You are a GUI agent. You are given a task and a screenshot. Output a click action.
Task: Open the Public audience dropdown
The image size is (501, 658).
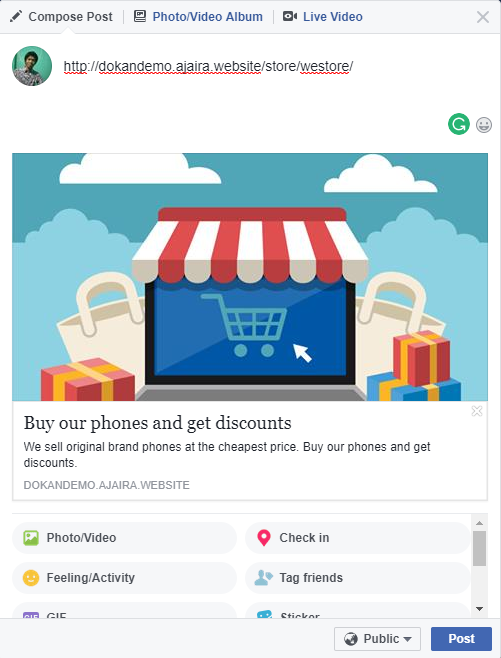377,639
